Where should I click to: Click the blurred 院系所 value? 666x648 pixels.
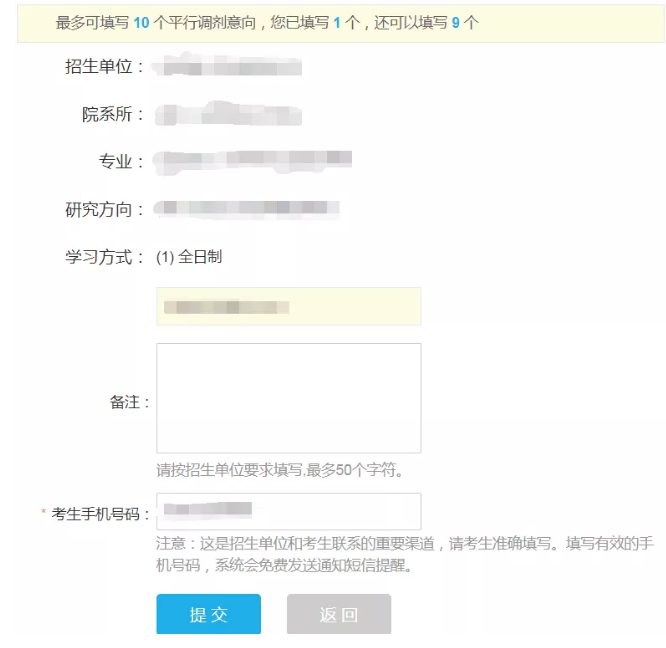click(228, 114)
